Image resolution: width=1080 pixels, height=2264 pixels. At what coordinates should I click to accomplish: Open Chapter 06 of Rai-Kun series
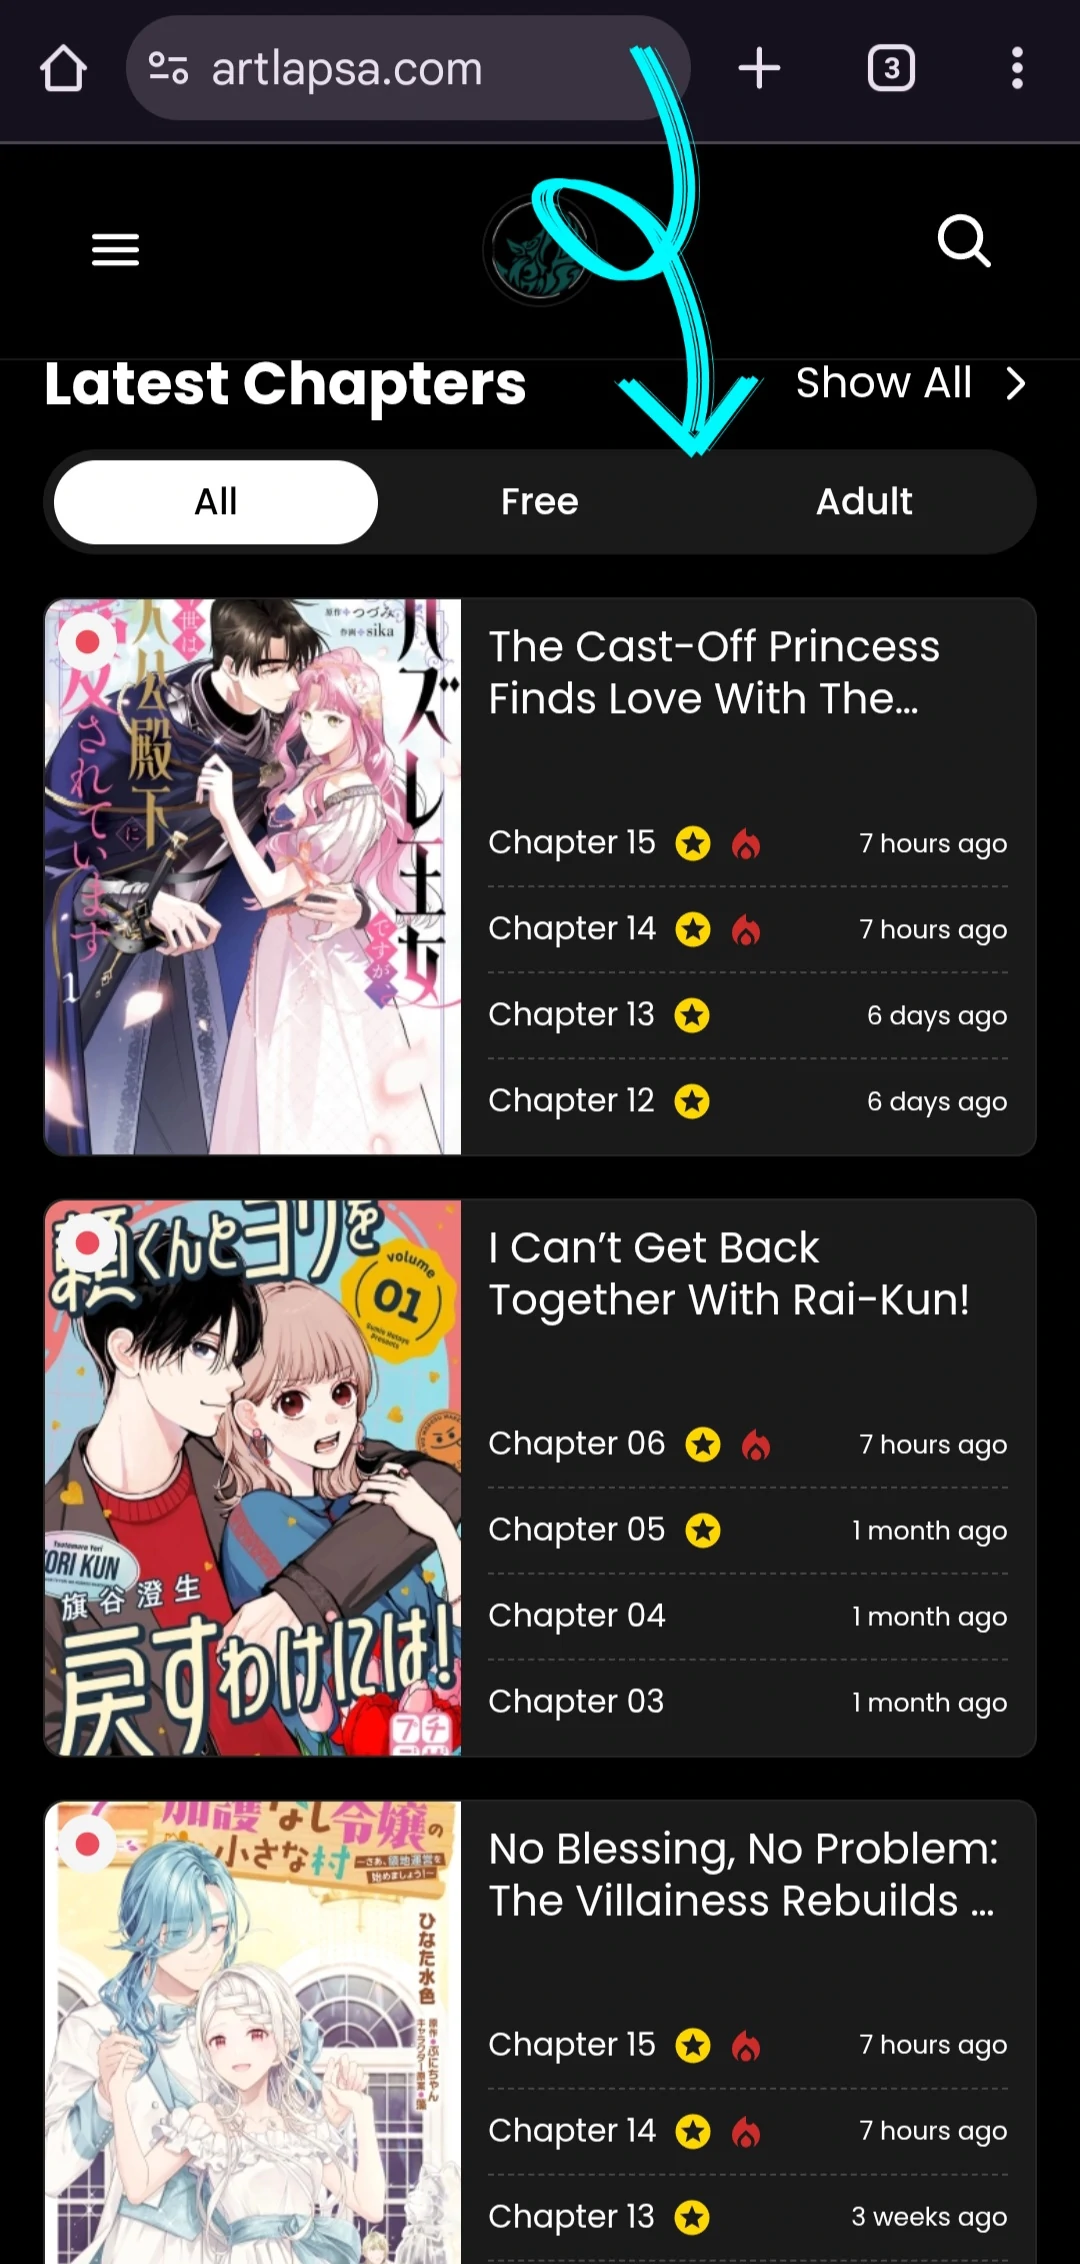point(577,1444)
